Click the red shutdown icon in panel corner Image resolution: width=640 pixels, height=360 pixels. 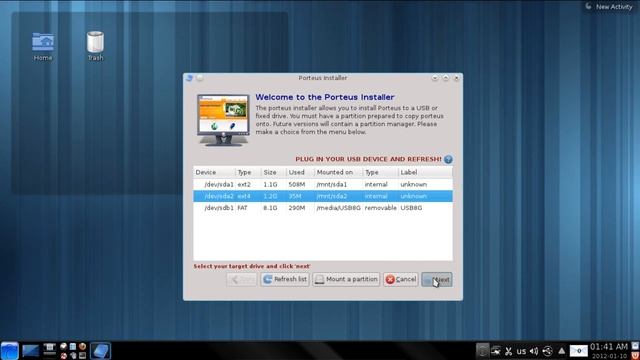pos(636,356)
